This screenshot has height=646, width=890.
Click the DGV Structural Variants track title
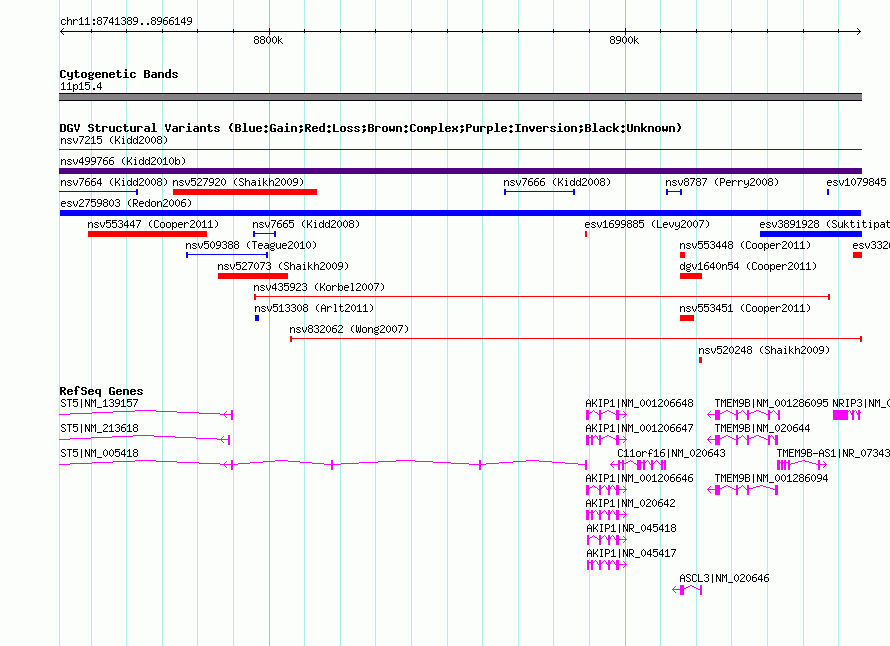[371, 128]
